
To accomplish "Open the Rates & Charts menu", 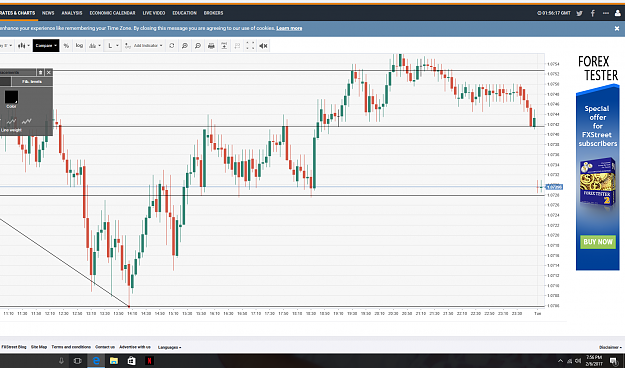I will click(x=18, y=13).
